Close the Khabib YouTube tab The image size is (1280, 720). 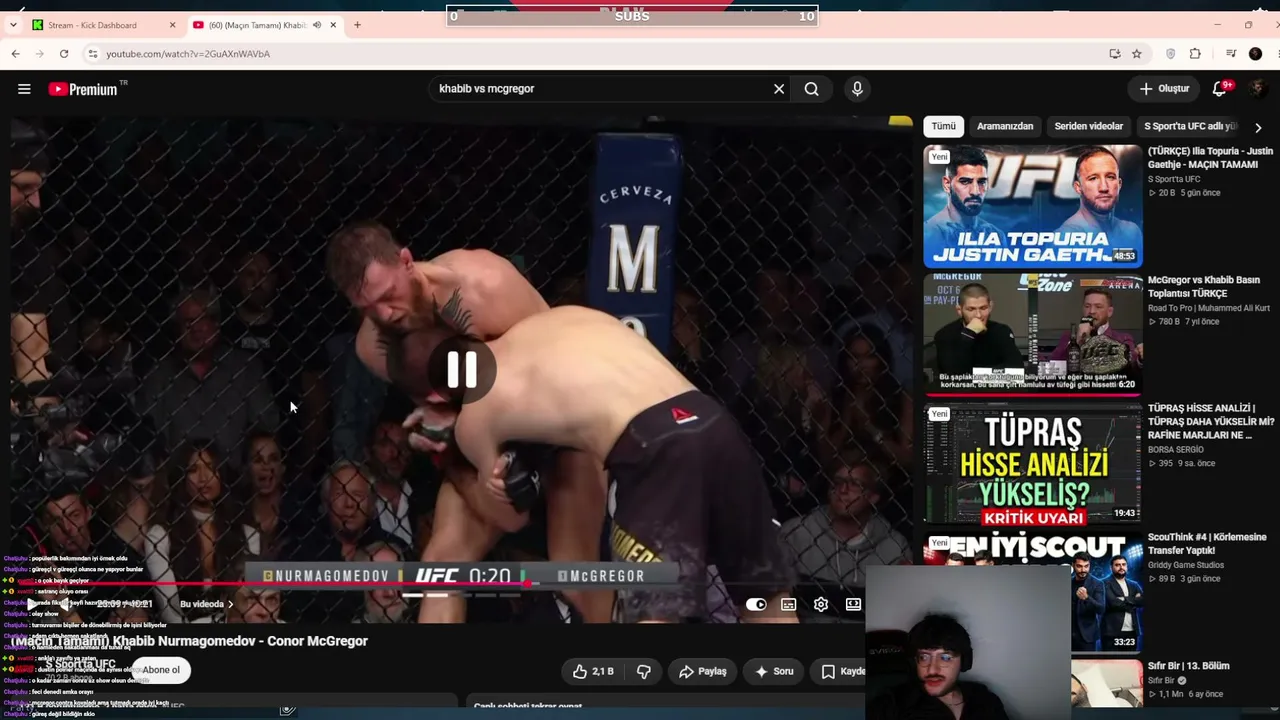[333, 25]
